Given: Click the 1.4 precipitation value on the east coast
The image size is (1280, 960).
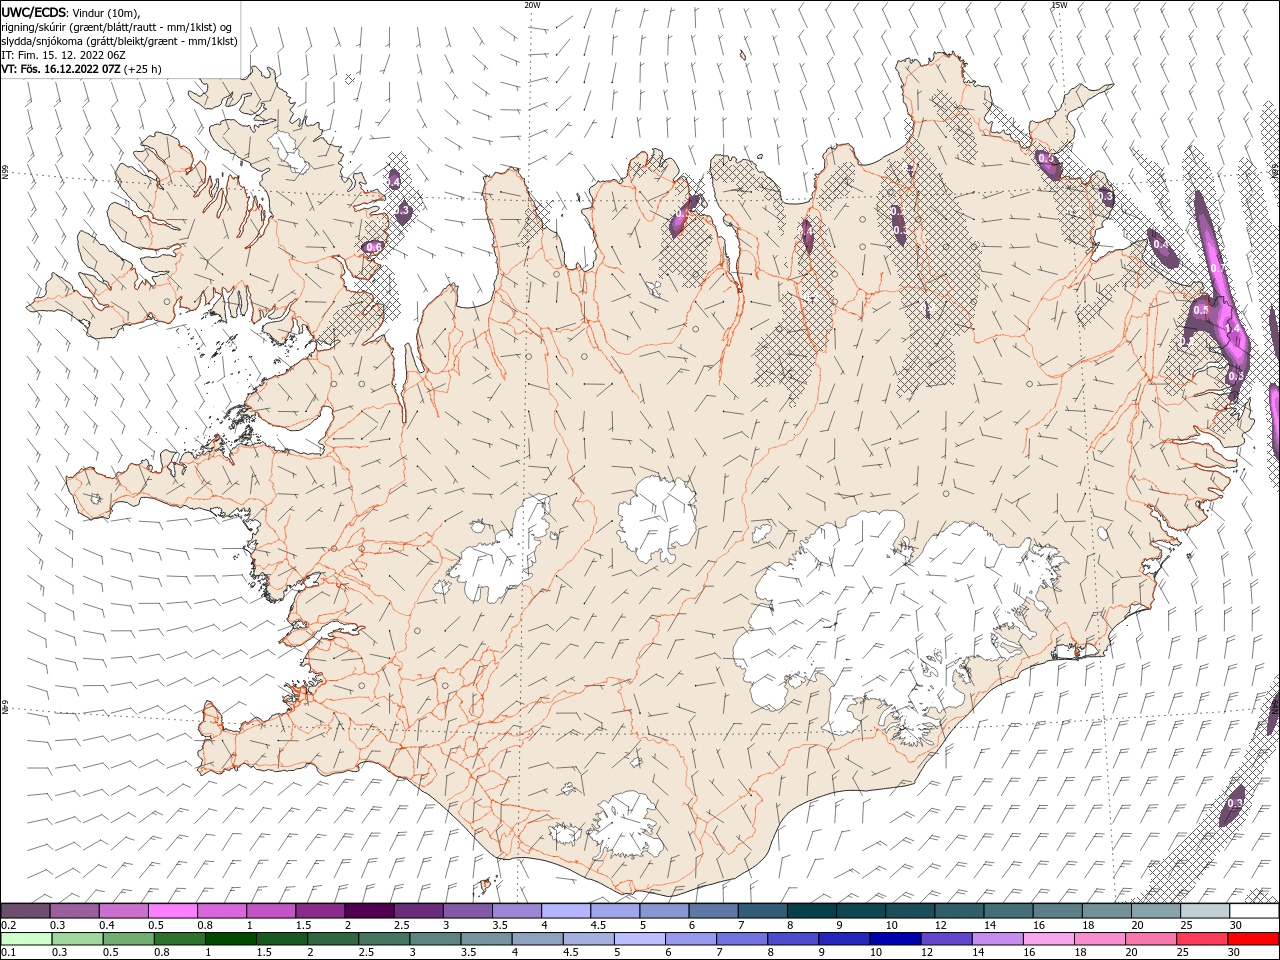Looking at the screenshot, I should click(1232, 328).
